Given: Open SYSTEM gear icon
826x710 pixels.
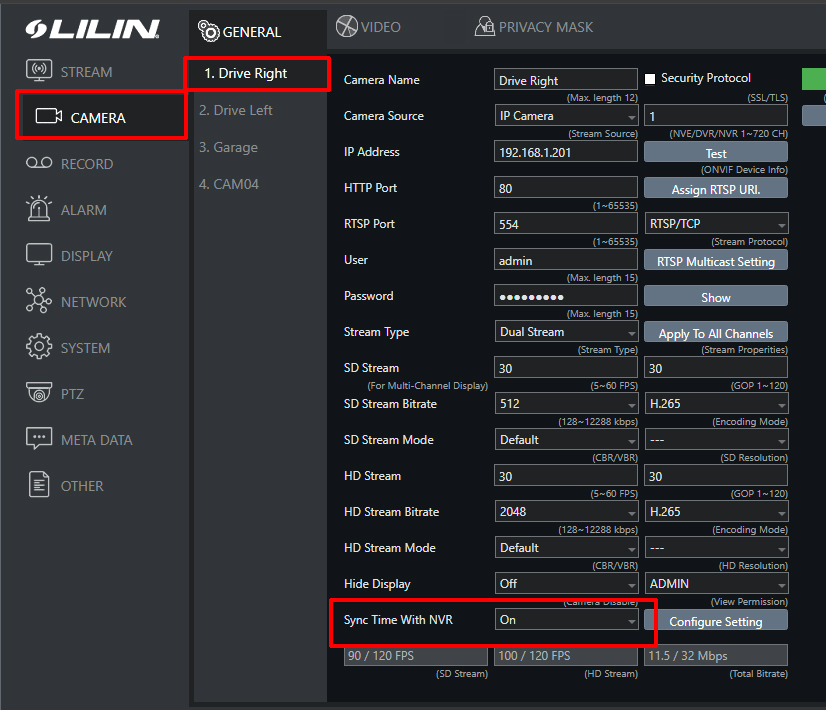Looking at the screenshot, I should pyautogui.click(x=38, y=347).
